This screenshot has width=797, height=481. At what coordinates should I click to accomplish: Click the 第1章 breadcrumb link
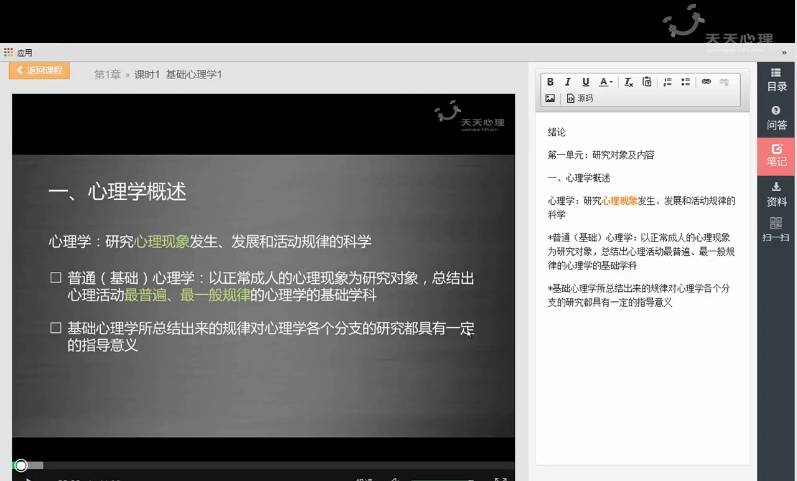tap(107, 74)
